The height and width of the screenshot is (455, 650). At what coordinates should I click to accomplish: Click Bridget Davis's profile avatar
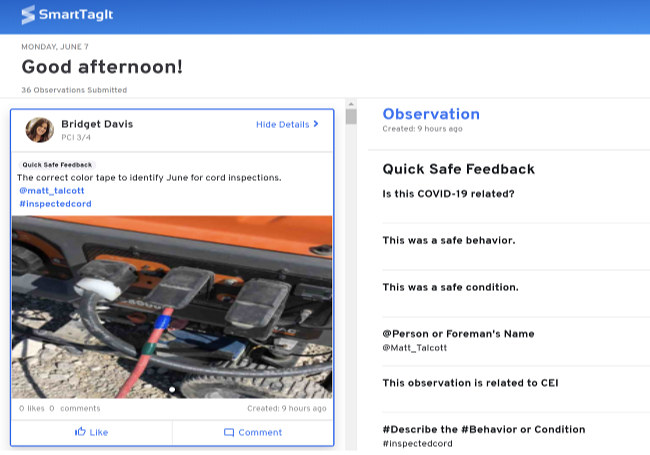39,130
